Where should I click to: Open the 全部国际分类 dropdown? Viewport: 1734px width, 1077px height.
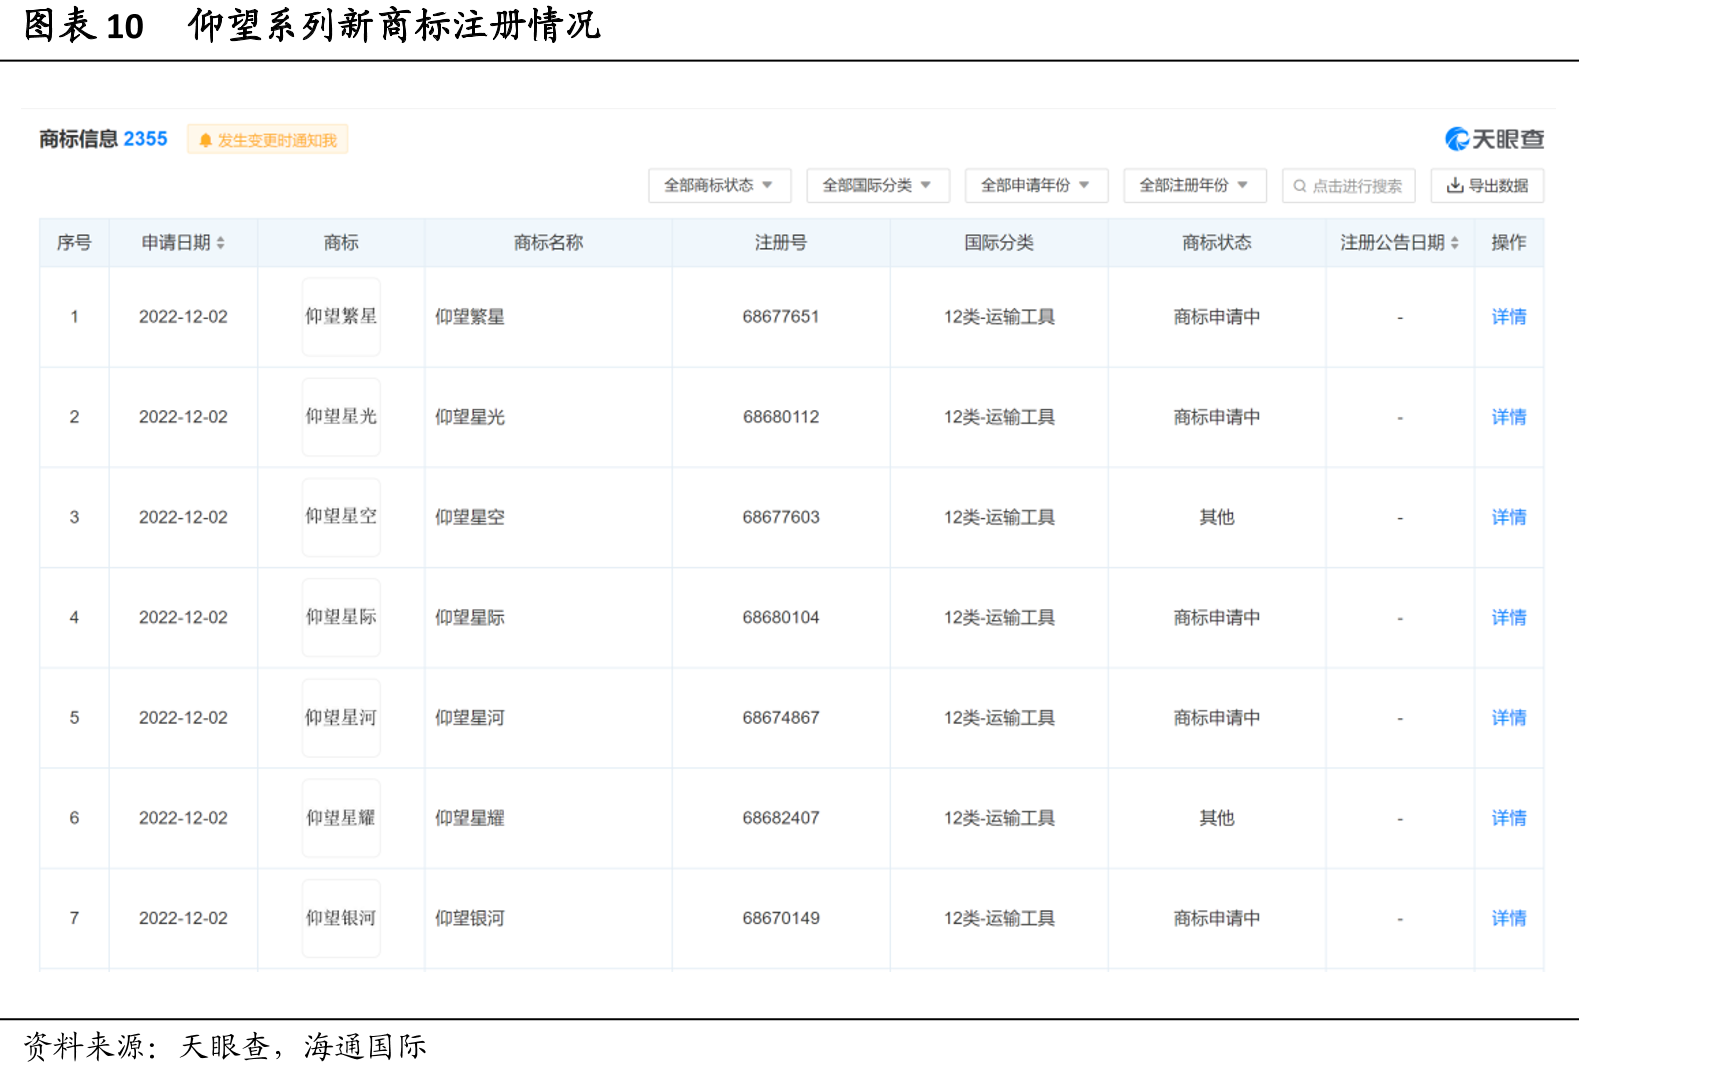point(877,186)
